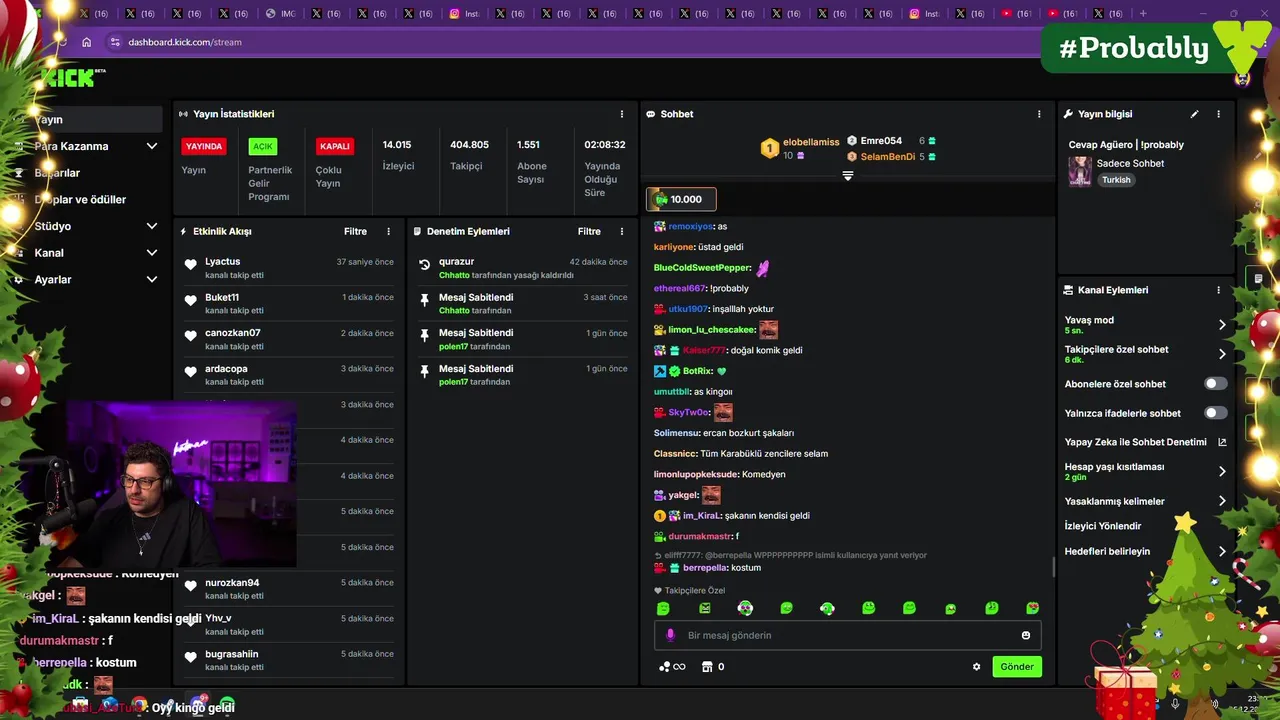Toggle Abonelere özel sohbet switch
1280x720 pixels.
(1216, 384)
